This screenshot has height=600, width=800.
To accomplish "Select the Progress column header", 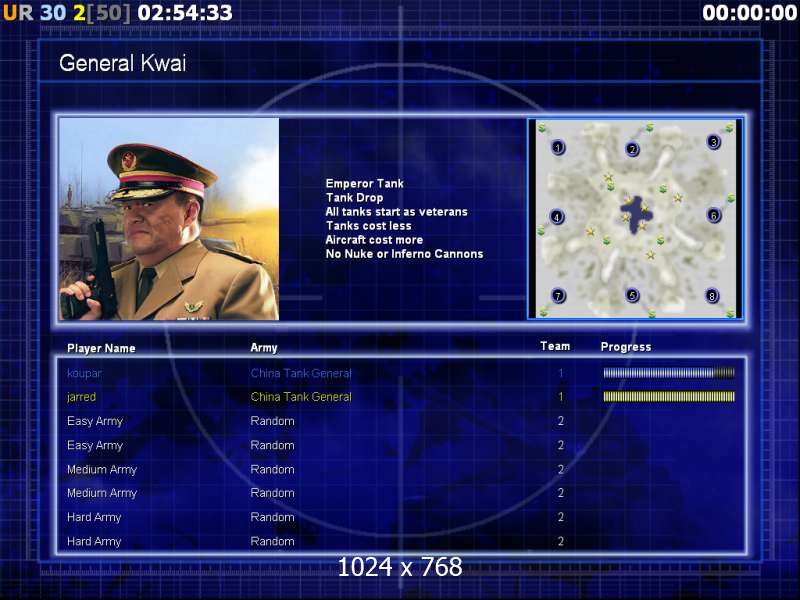I will click(x=626, y=347).
